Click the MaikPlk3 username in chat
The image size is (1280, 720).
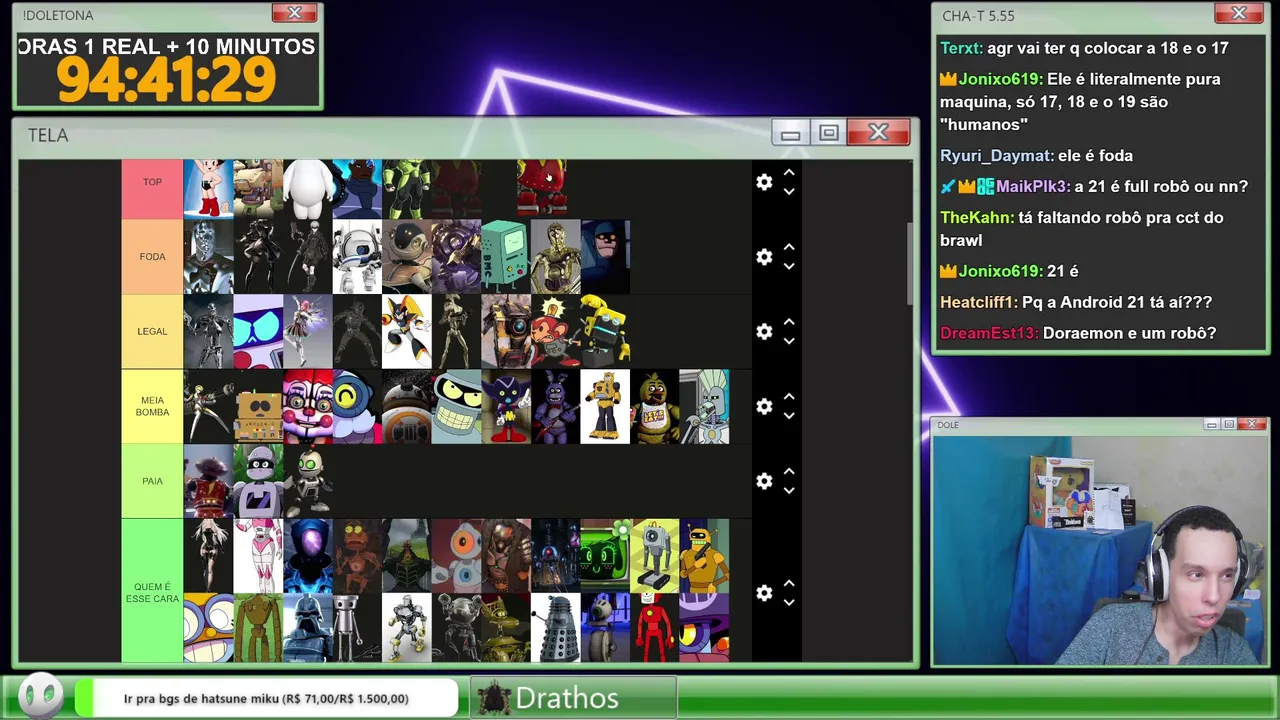pyautogui.click(x=1032, y=187)
